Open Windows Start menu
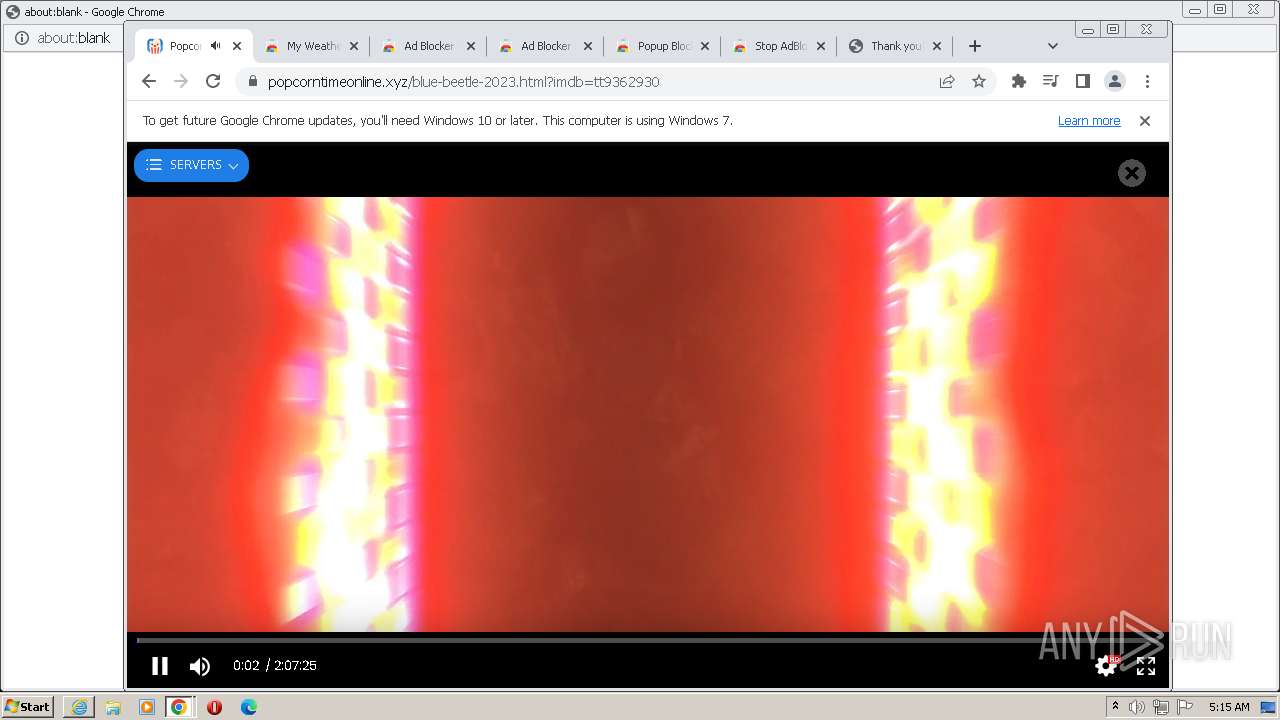The width and height of the screenshot is (1280, 720). [28, 707]
